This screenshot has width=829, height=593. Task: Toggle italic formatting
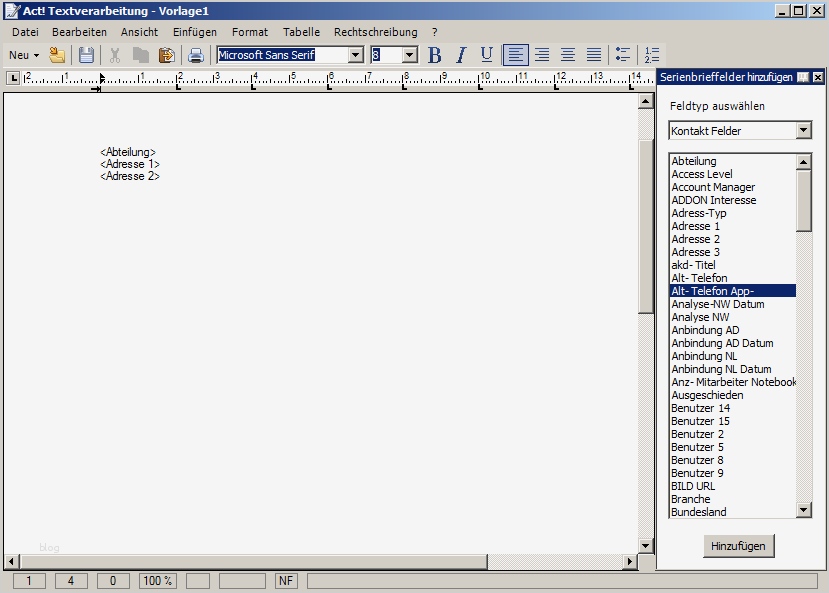coord(461,55)
